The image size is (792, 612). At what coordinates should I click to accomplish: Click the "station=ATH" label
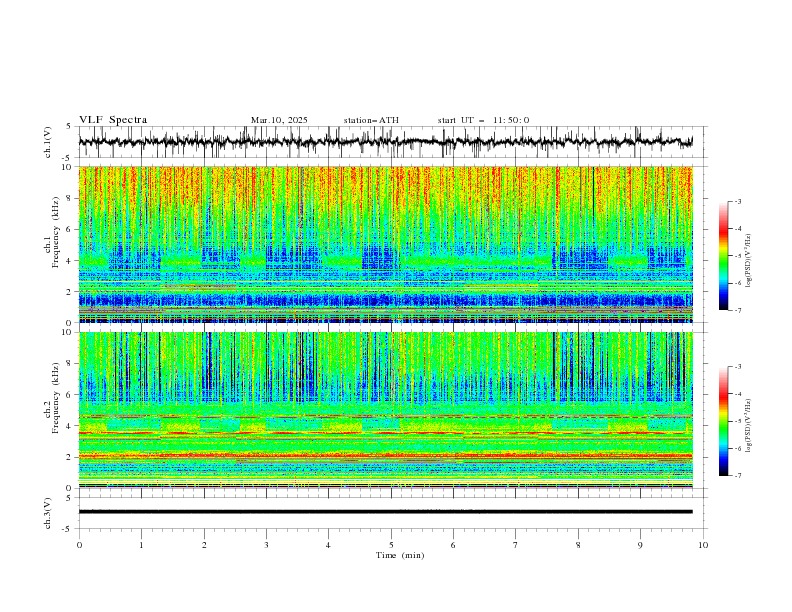(371, 120)
